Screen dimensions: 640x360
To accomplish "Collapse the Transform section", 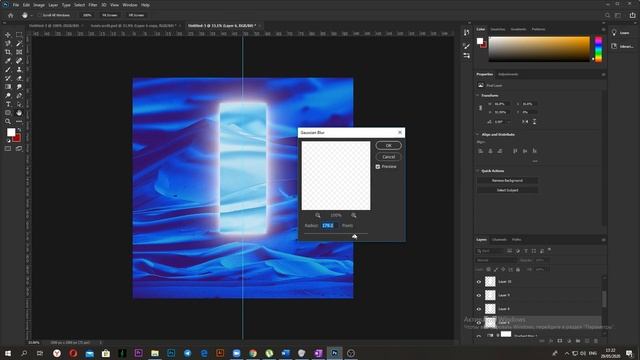I will [x=478, y=96].
